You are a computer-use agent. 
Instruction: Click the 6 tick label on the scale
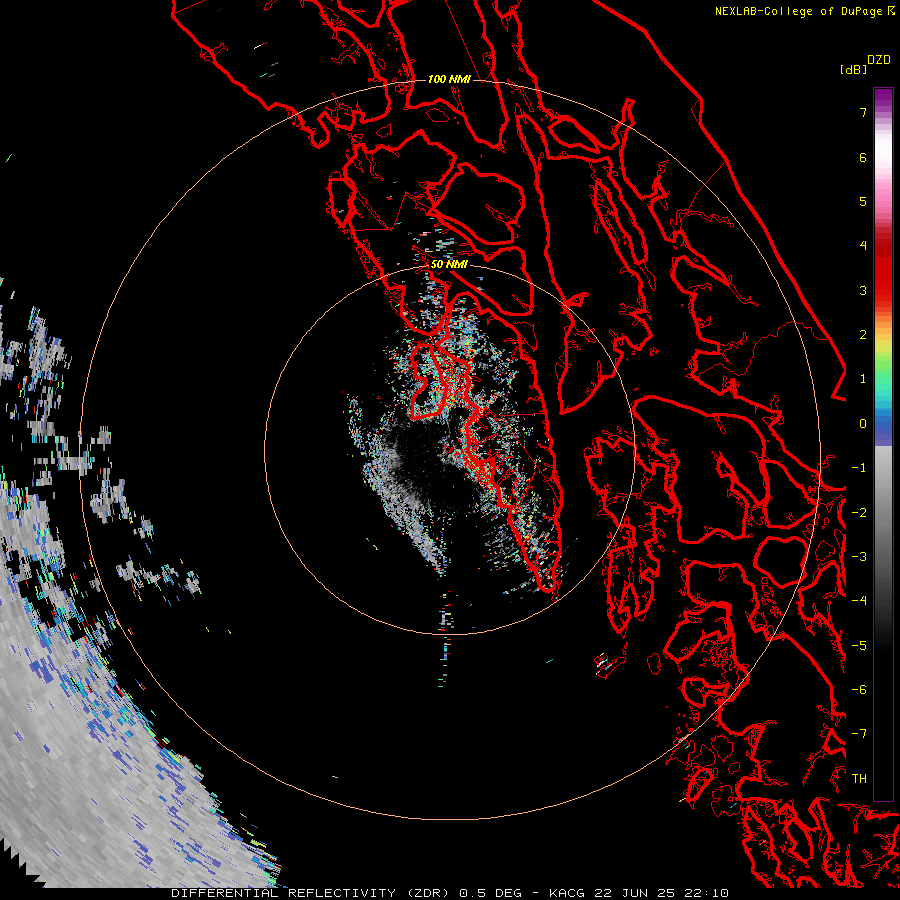(863, 157)
